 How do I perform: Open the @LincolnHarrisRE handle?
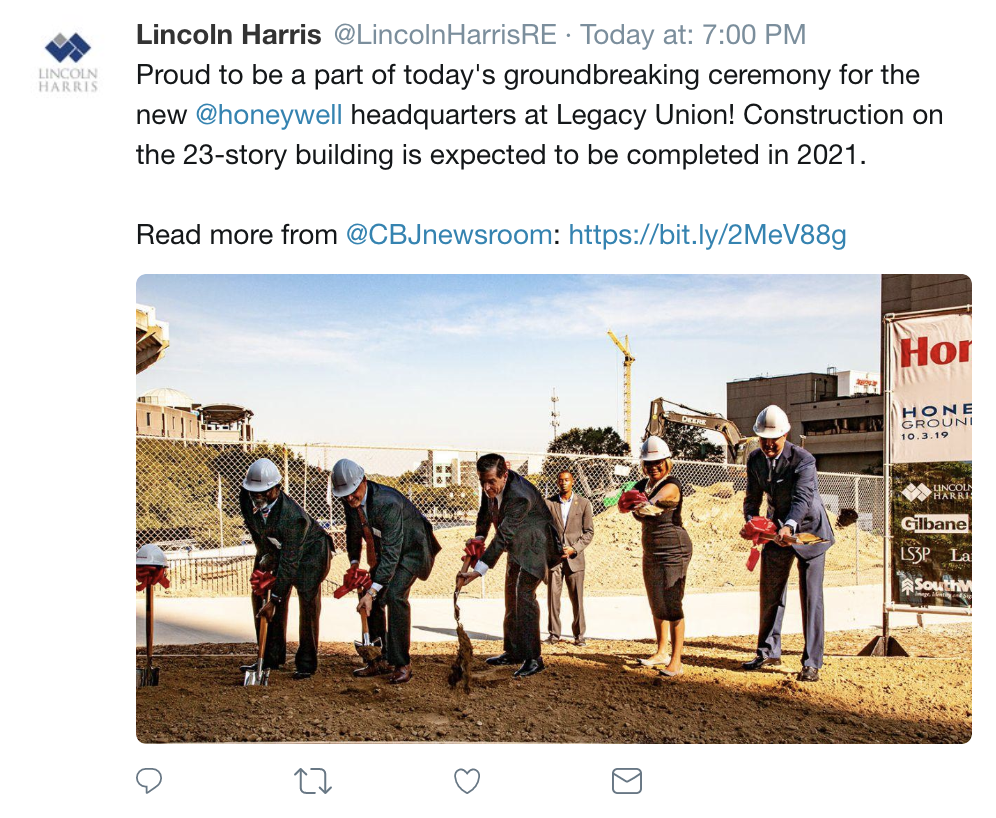coord(444,35)
